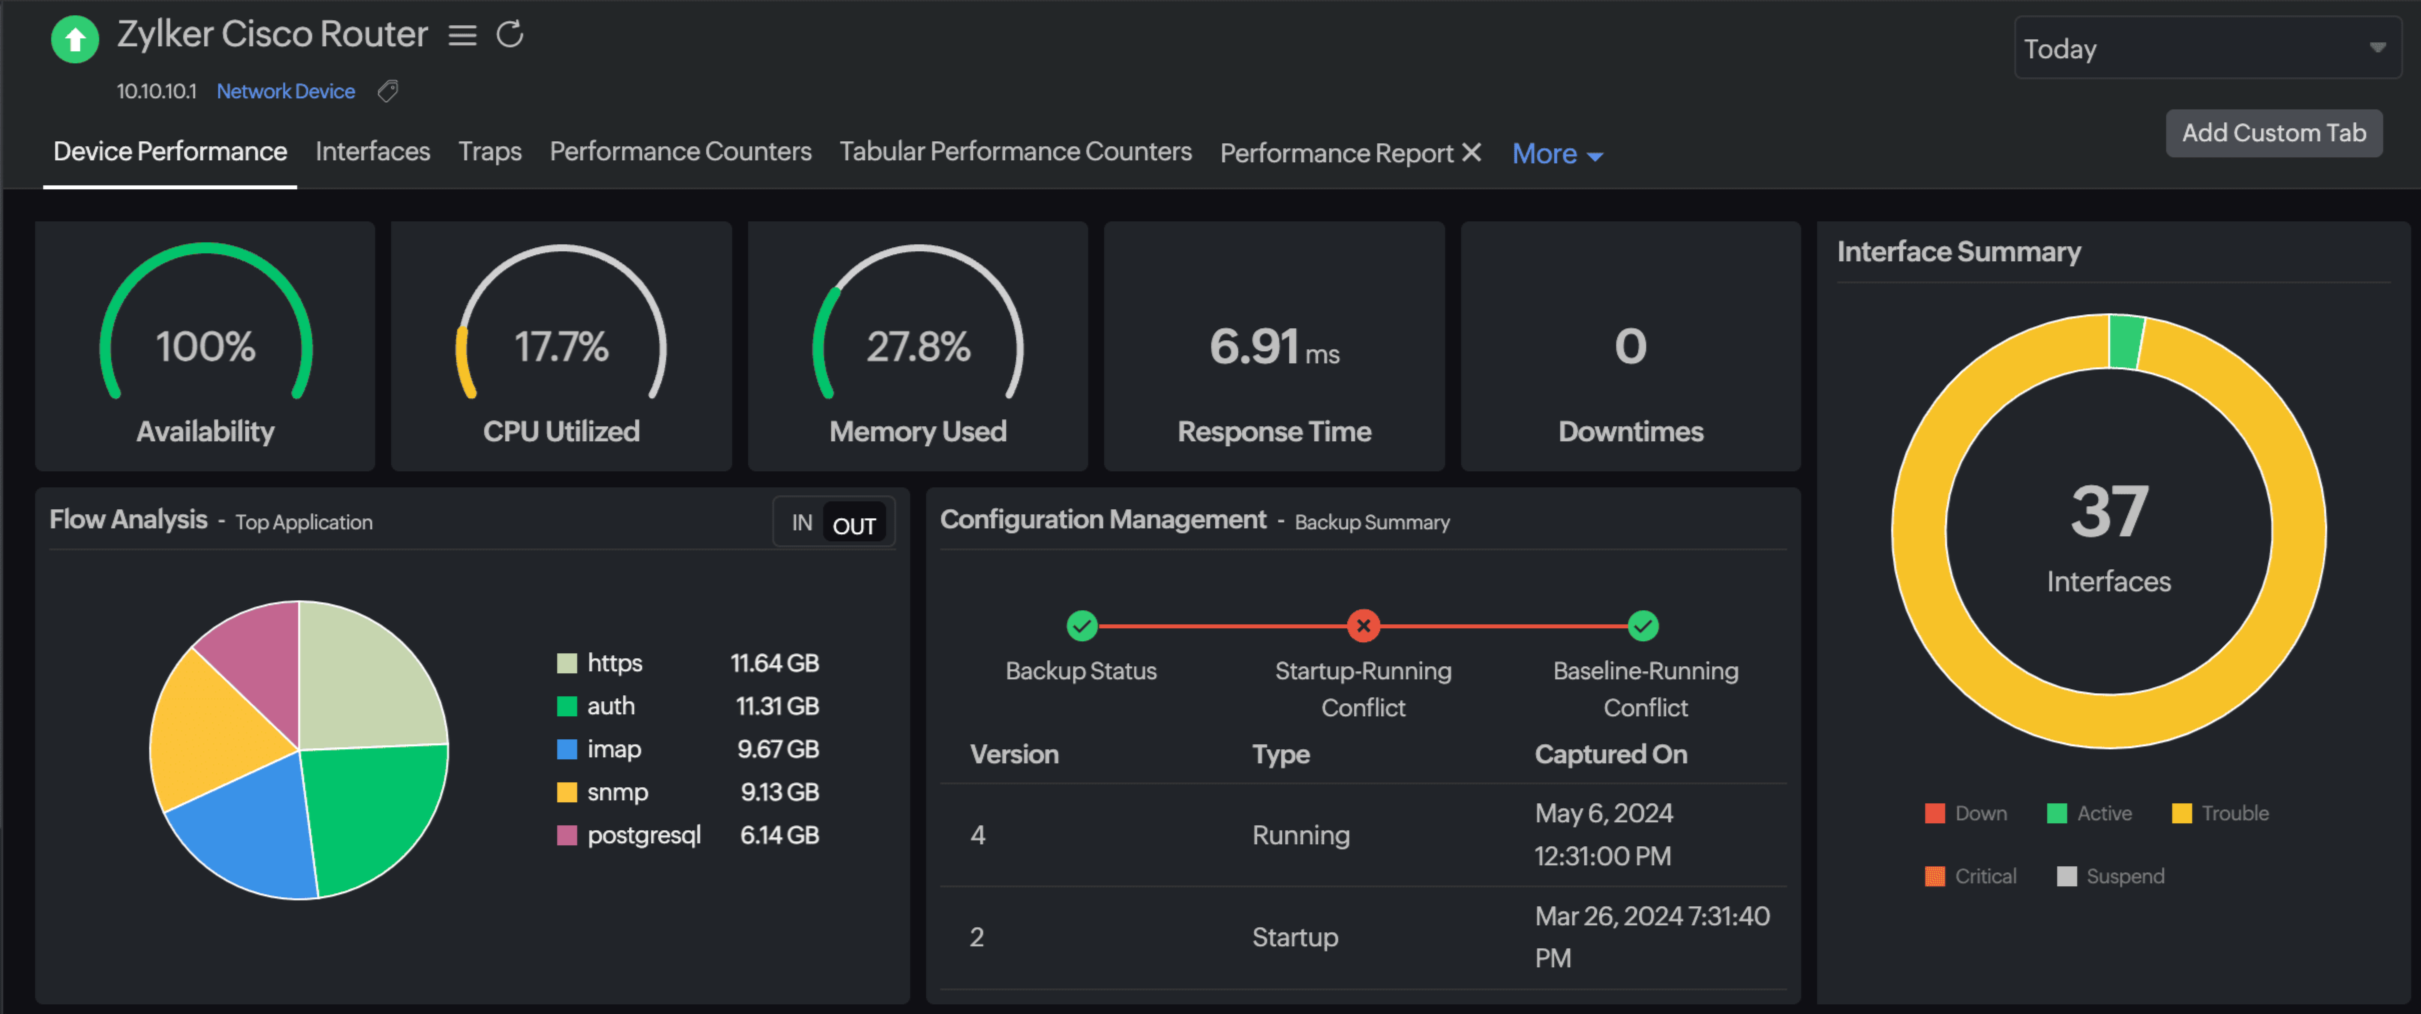The height and width of the screenshot is (1014, 2421).
Task: Open the hamburger menu beside device name
Action: pos(462,36)
